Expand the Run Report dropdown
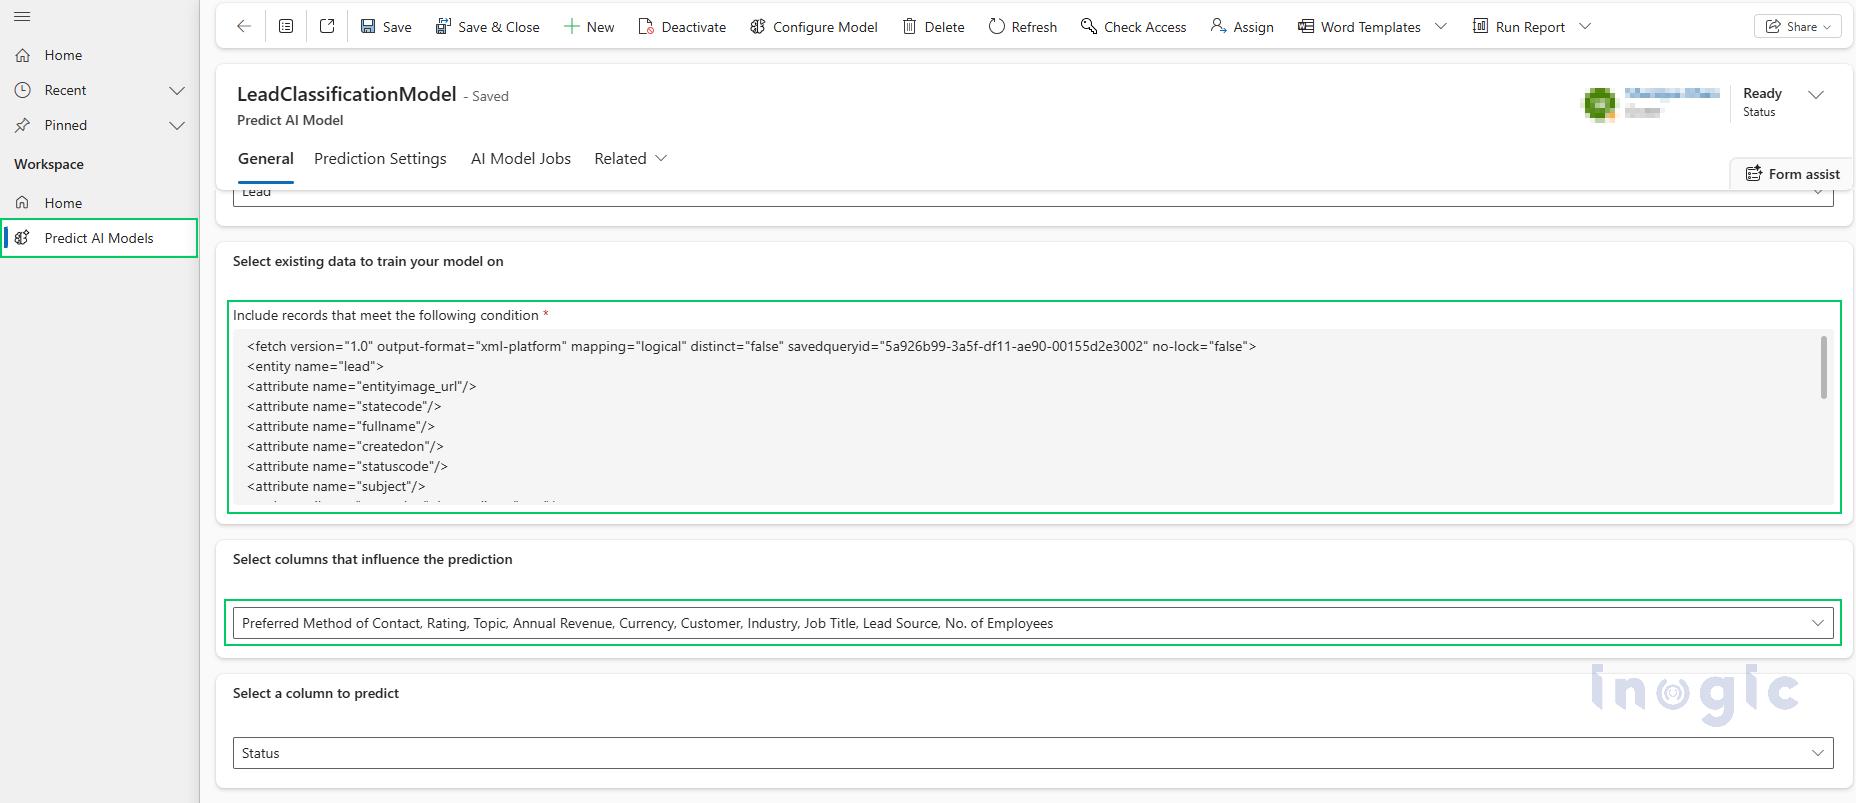The image size is (1856, 803). coord(1585,27)
